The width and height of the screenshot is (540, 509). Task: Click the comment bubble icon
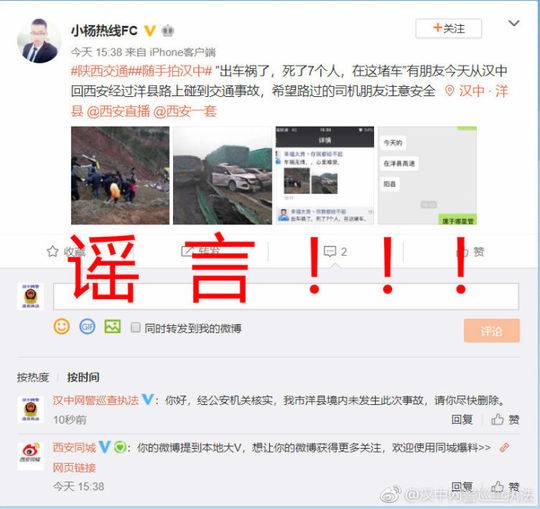pyautogui.click(x=330, y=251)
